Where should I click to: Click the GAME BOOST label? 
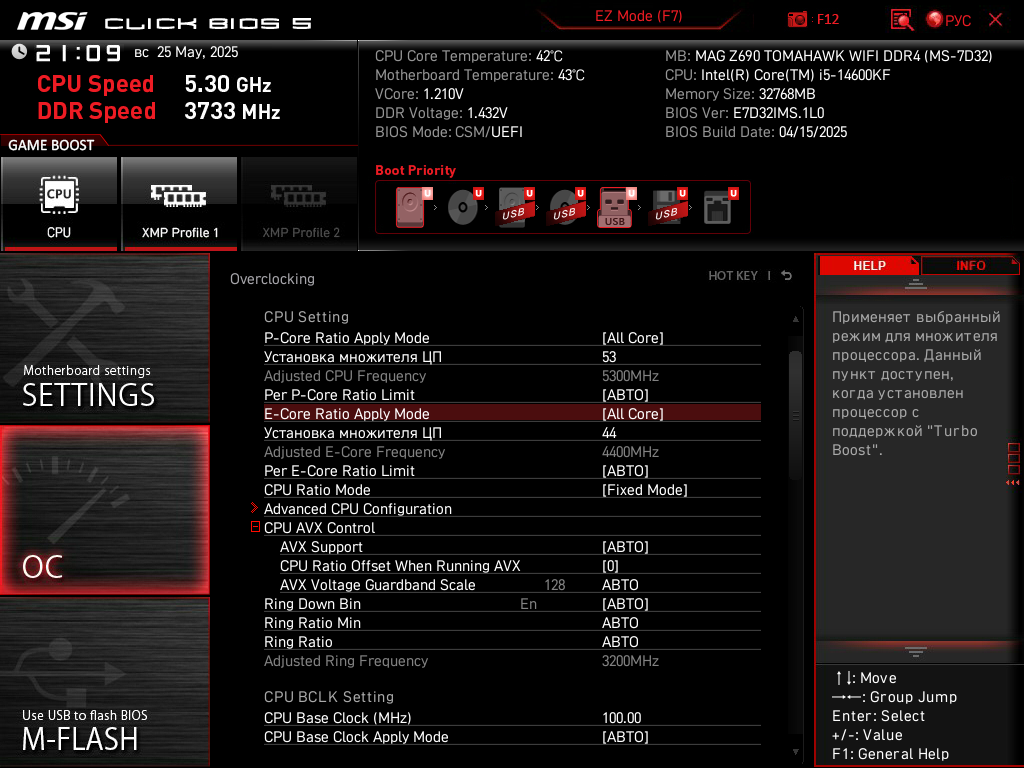point(51,145)
